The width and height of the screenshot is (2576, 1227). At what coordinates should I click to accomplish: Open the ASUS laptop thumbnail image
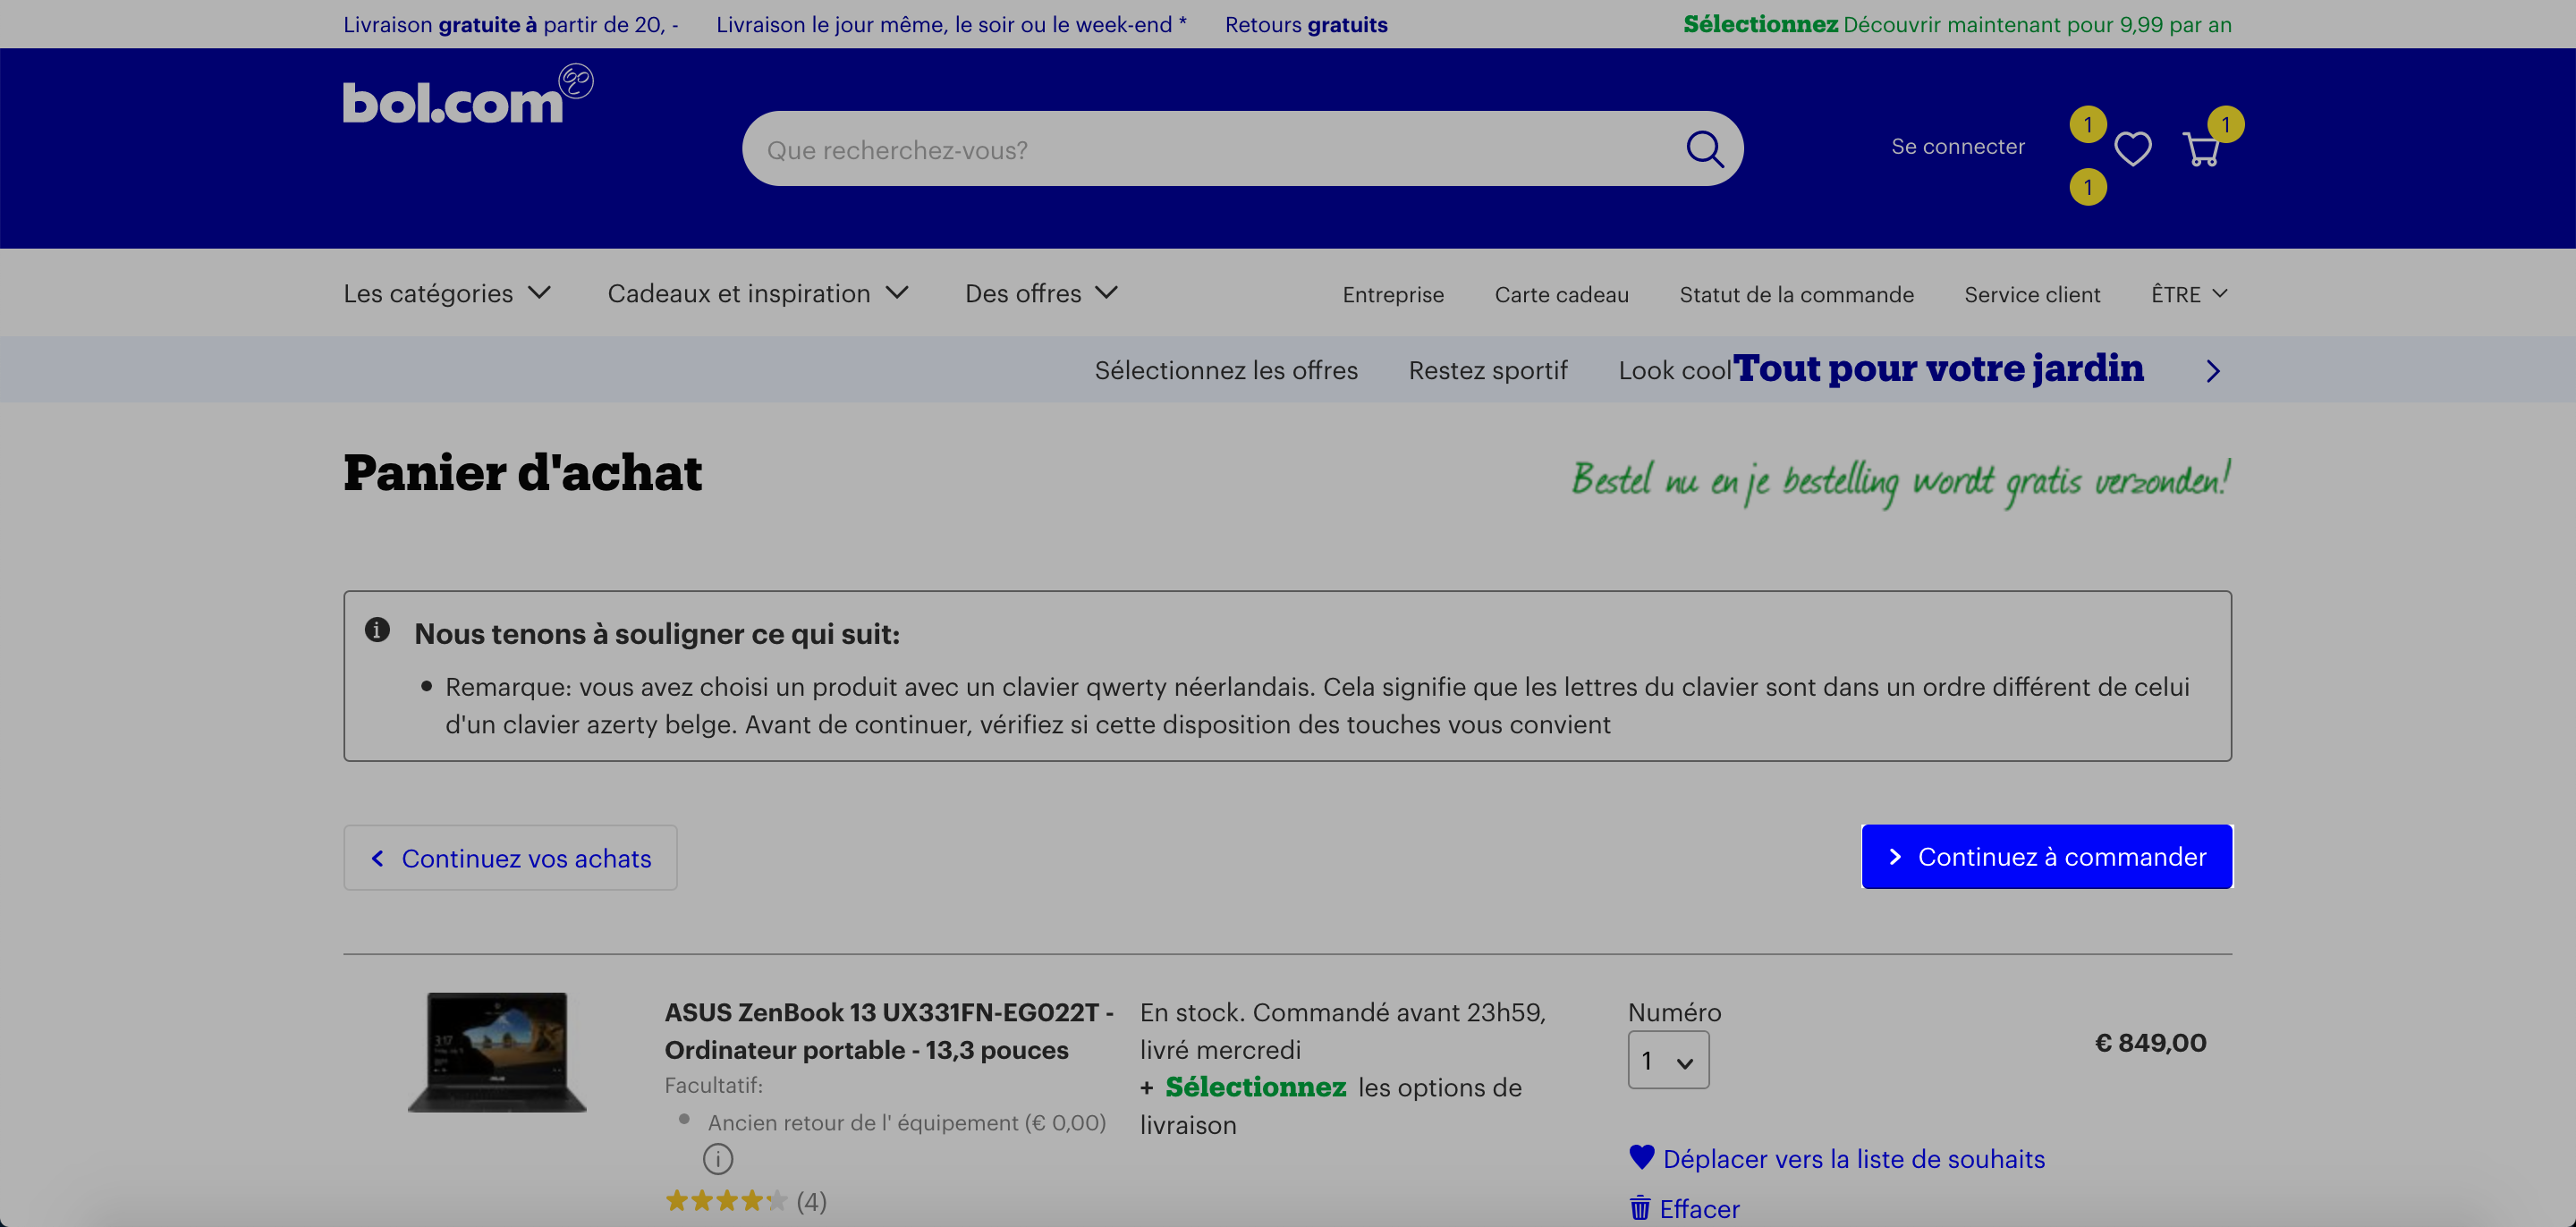coord(497,1052)
